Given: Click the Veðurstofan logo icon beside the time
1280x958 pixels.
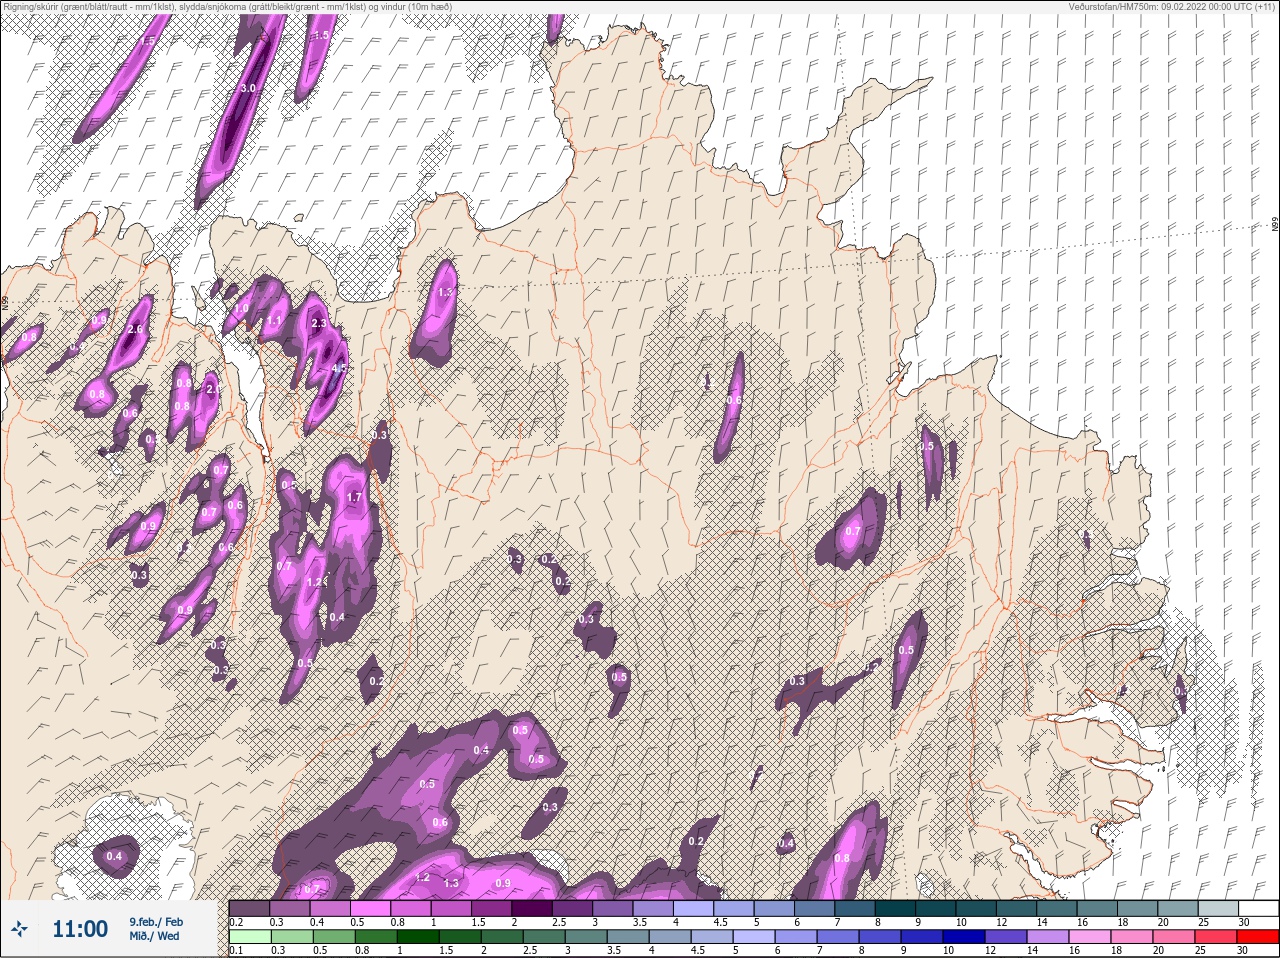Looking at the screenshot, I should click(19, 929).
